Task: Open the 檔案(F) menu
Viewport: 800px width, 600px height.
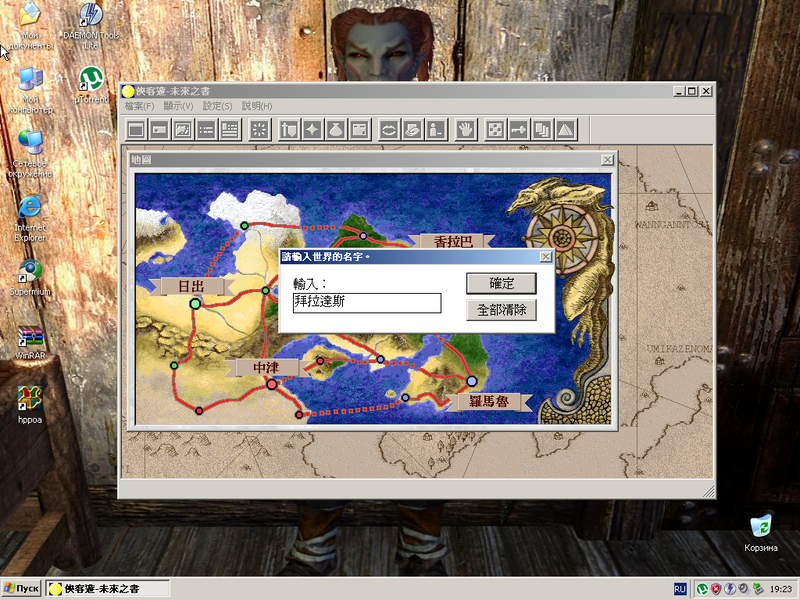Action: (x=139, y=106)
